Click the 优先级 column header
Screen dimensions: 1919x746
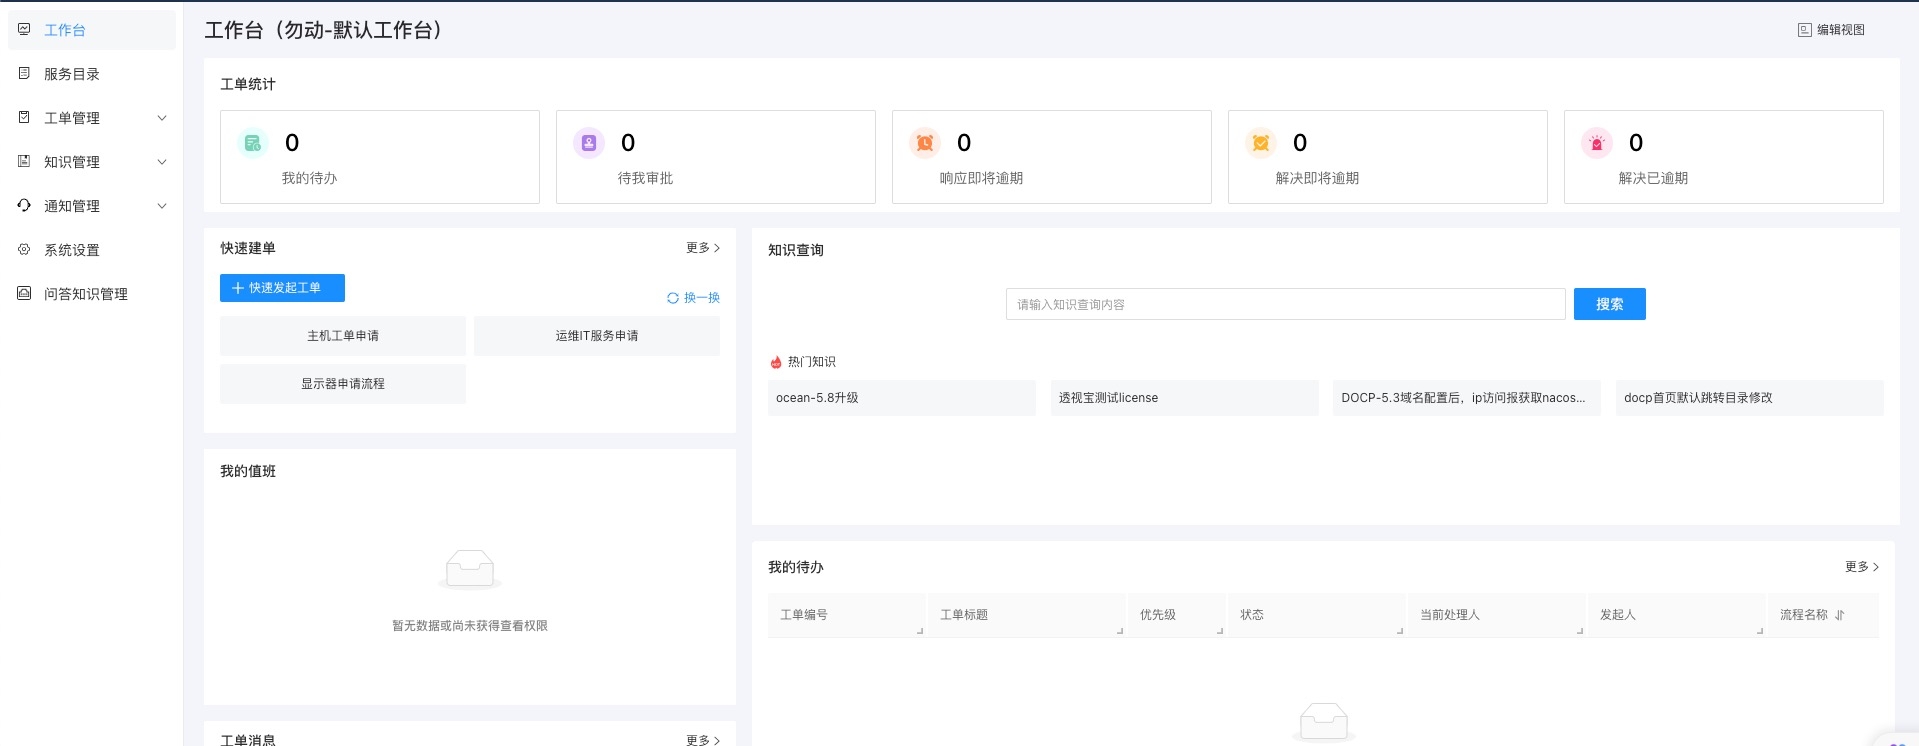pyautogui.click(x=1177, y=615)
